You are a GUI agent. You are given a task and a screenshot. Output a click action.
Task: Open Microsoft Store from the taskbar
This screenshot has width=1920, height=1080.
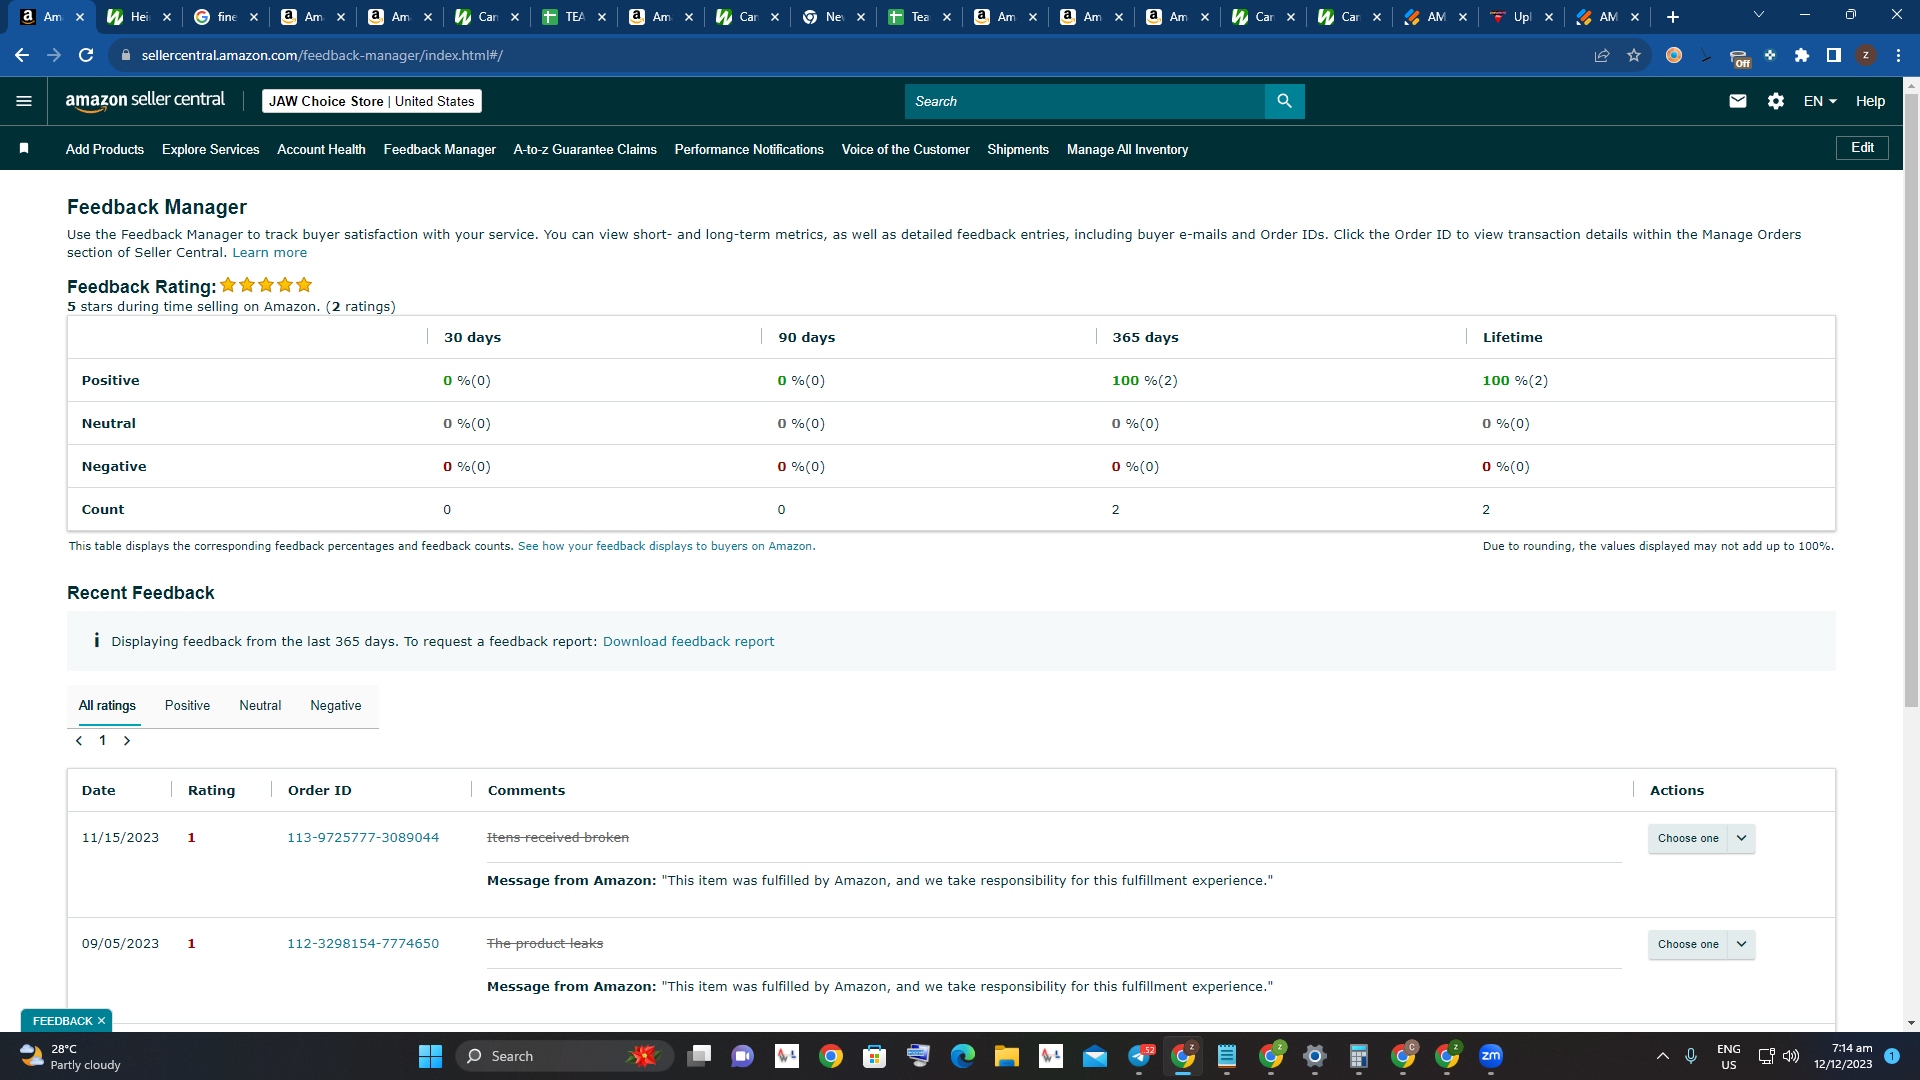pyautogui.click(x=875, y=1056)
